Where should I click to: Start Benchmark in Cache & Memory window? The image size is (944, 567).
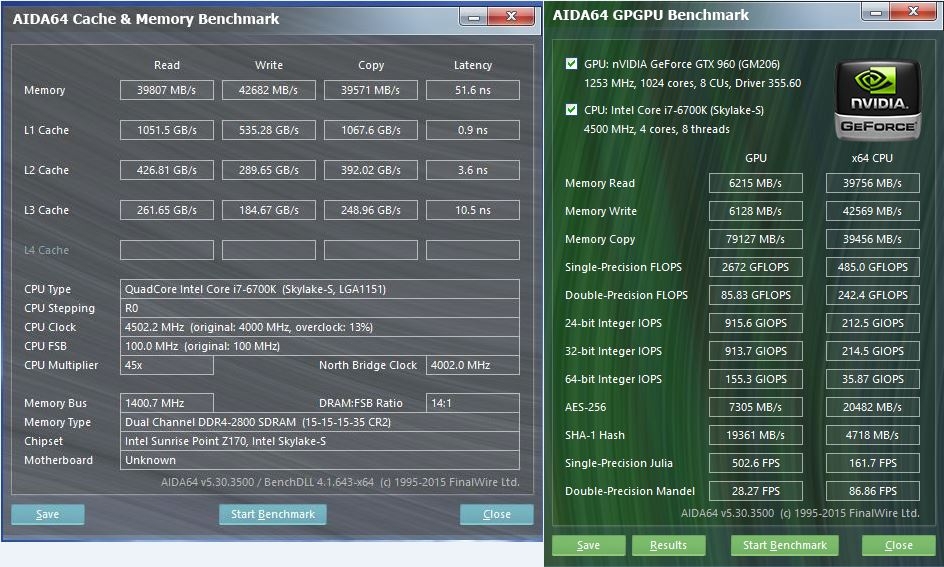pyautogui.click(x=273, y=514)
